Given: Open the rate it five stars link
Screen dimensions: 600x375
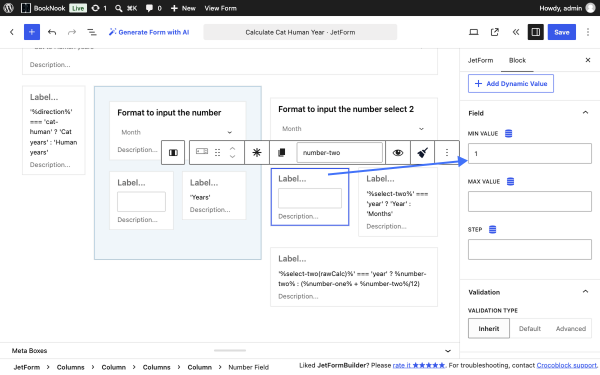Looking at the screenshot, I should [x=419, y=365].
